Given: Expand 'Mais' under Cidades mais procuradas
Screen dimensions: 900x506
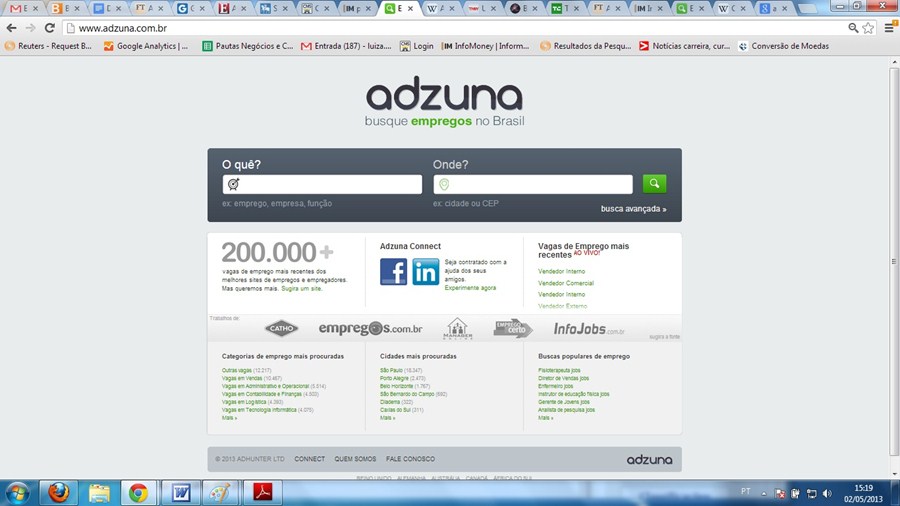Looking at the screenshot, I should tap(387, 418).
